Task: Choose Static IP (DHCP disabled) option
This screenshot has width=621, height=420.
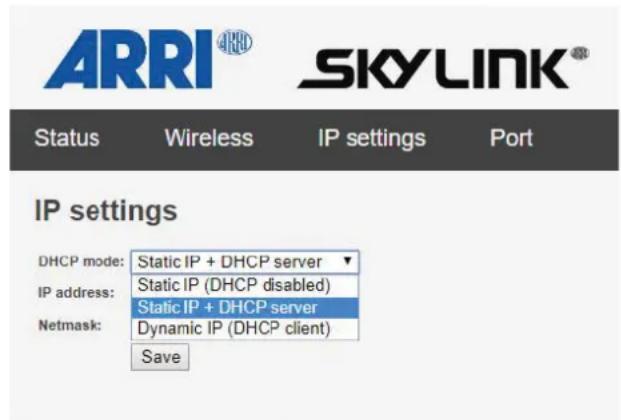Action: [x=245, y=285]
